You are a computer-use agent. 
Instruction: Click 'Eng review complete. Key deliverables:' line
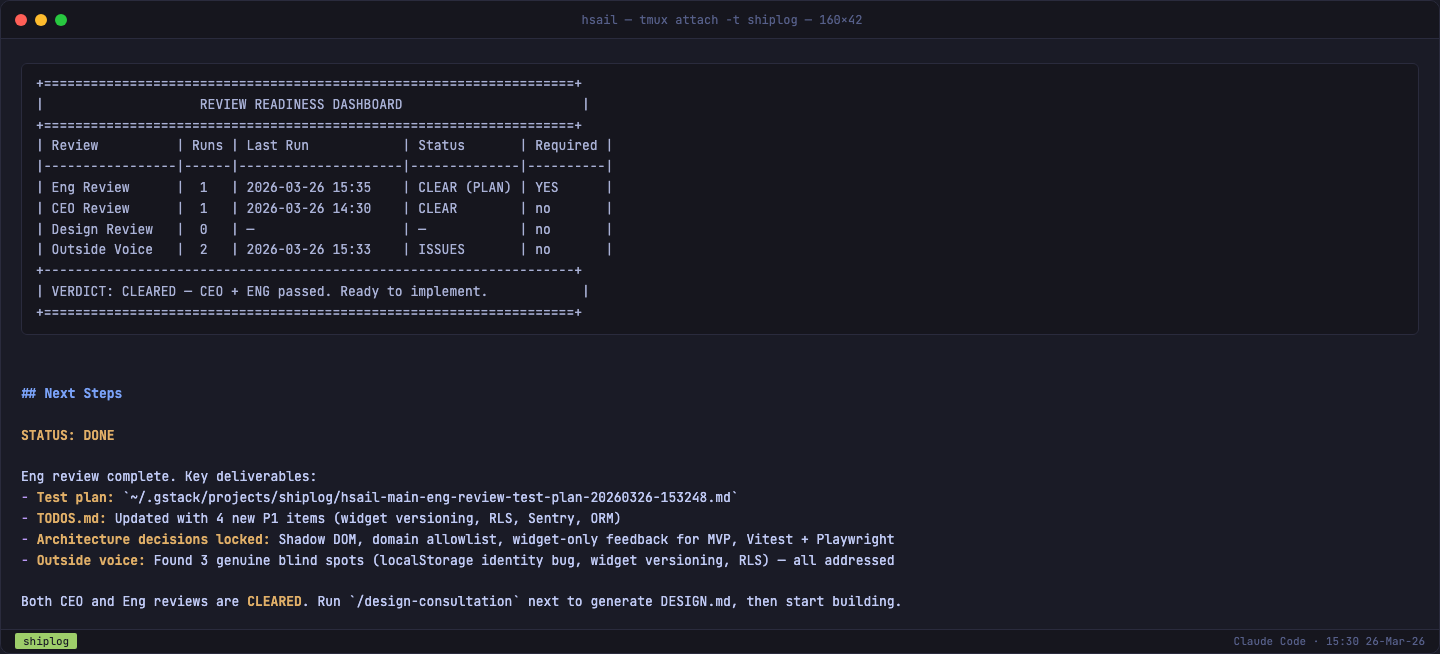click(169, 477)
